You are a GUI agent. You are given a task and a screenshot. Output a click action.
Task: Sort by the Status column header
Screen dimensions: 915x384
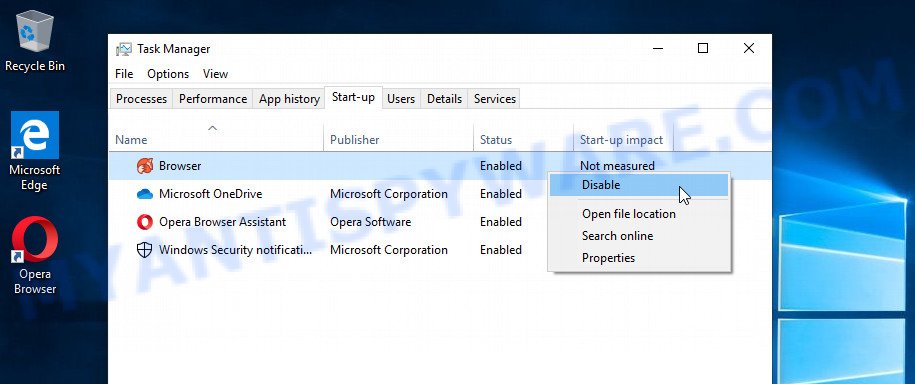pyautogui.click(x=523, y=139)
